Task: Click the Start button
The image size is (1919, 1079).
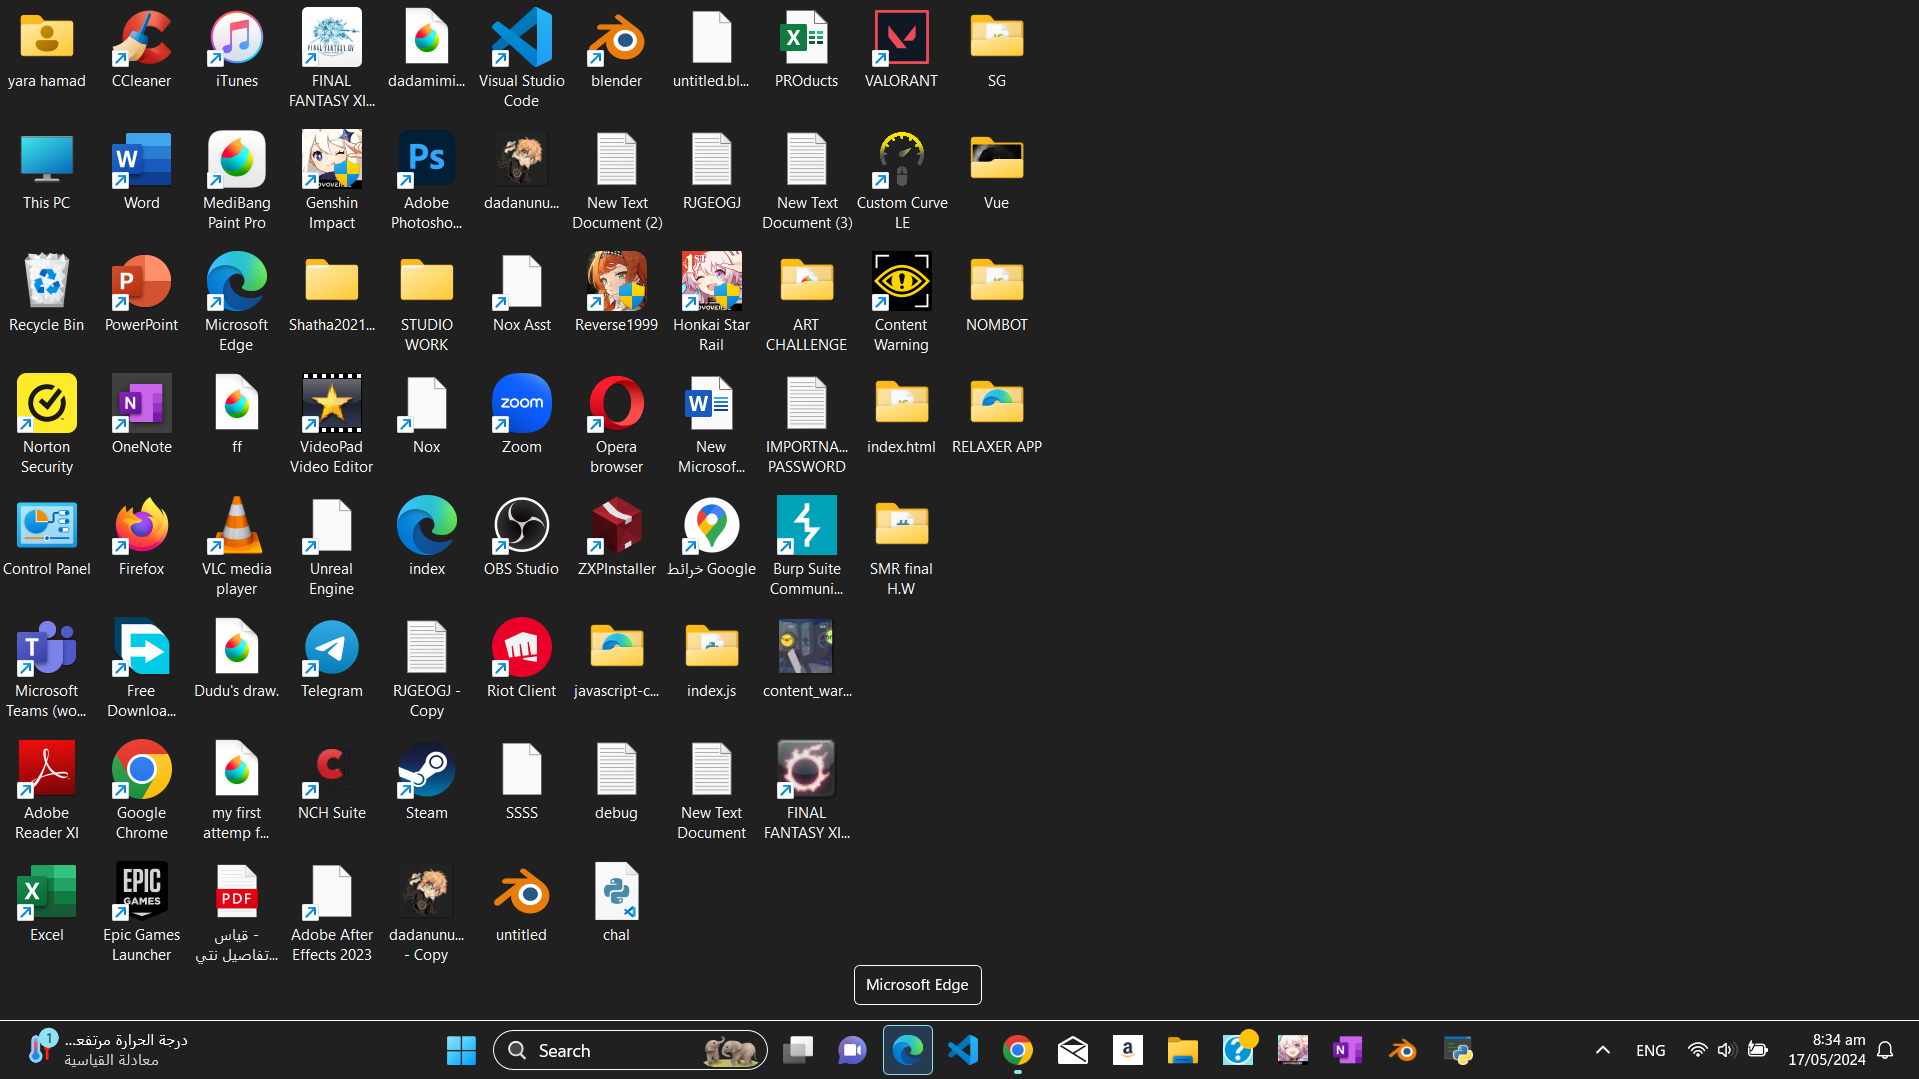Action: click(x=461, y=1050)
